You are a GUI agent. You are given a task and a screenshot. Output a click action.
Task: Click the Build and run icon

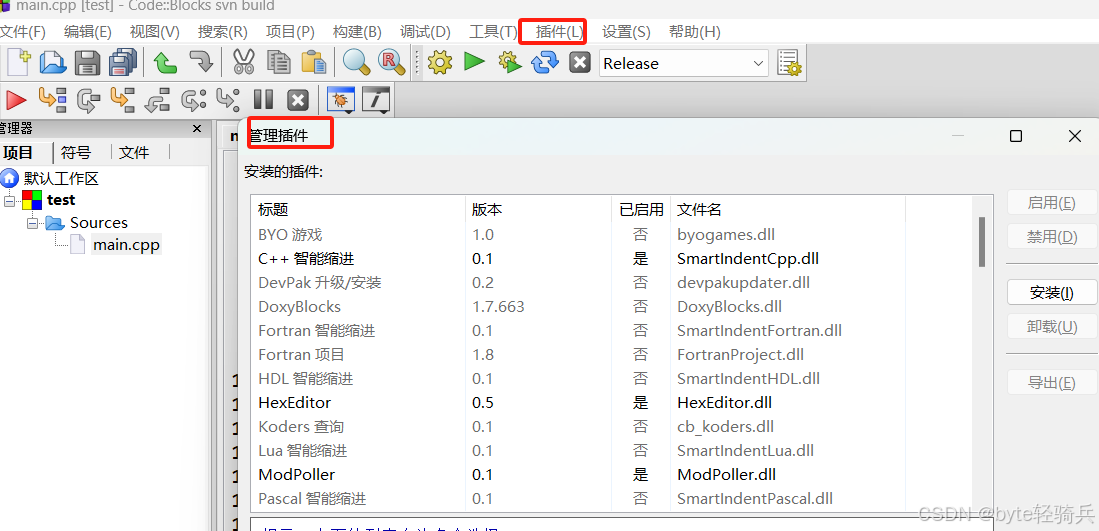(x=510, y=63)
